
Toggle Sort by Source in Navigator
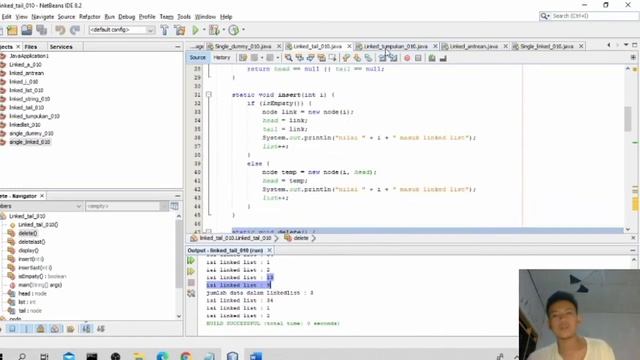pos(101,329)
